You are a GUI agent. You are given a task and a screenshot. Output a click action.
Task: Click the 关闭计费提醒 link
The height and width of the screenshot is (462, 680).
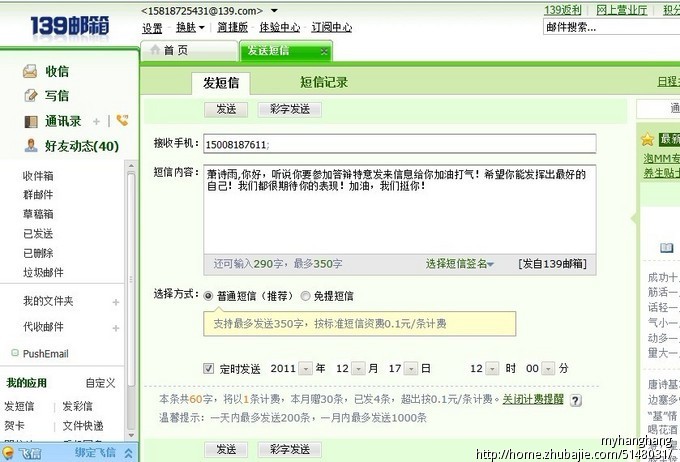pyautogui.click(x=533, y=399)
